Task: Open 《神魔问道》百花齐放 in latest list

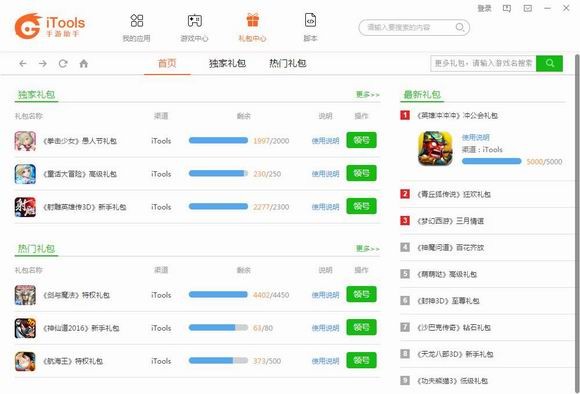Action: [x=450, y=247]
